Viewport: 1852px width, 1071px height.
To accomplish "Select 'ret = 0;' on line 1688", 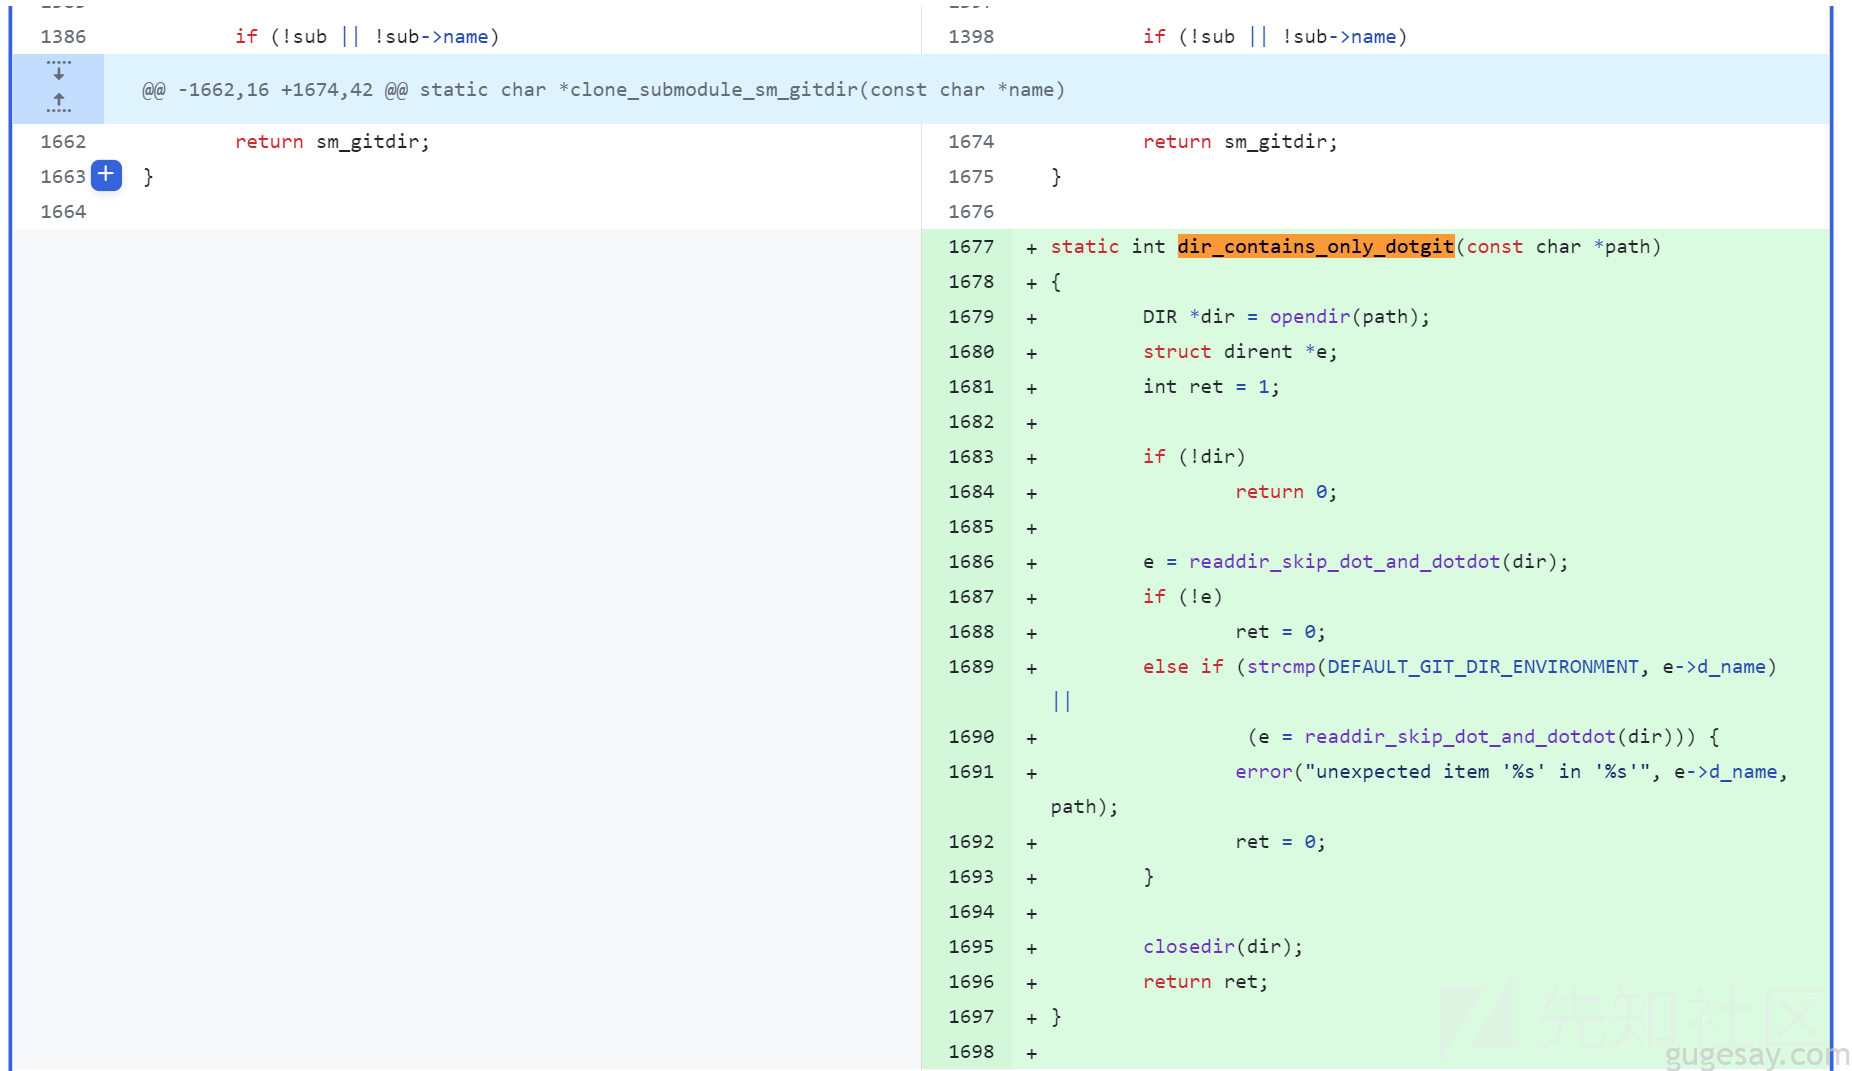I will pyautogui.click(x=1280, y=631).
